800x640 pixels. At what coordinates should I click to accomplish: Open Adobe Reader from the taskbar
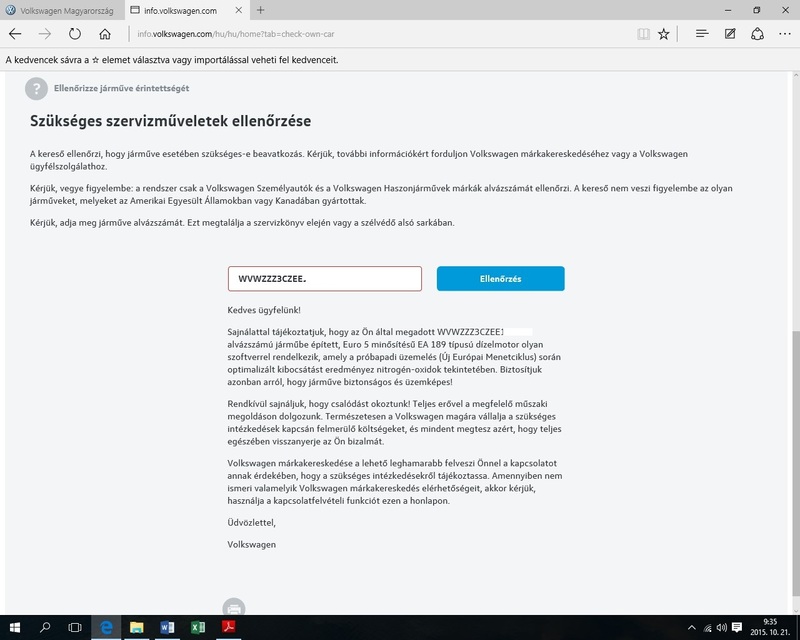point(229,627)
